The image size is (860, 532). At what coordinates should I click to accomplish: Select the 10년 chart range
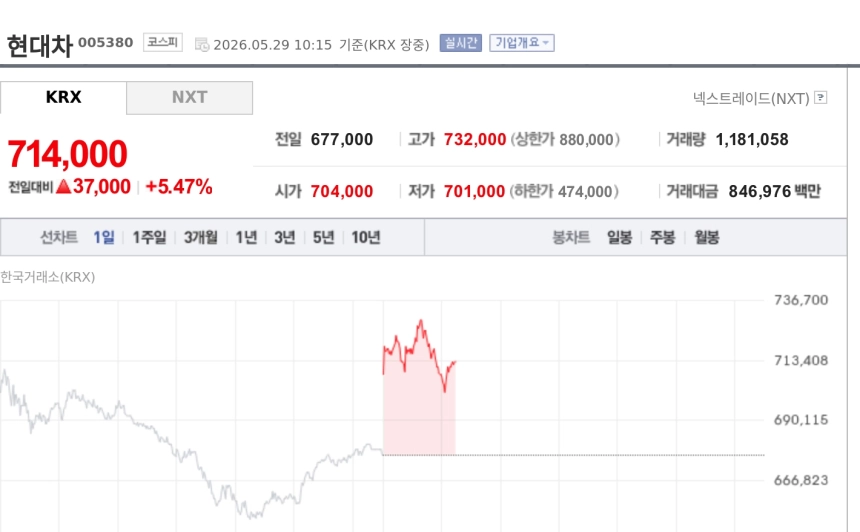(366, 237)
